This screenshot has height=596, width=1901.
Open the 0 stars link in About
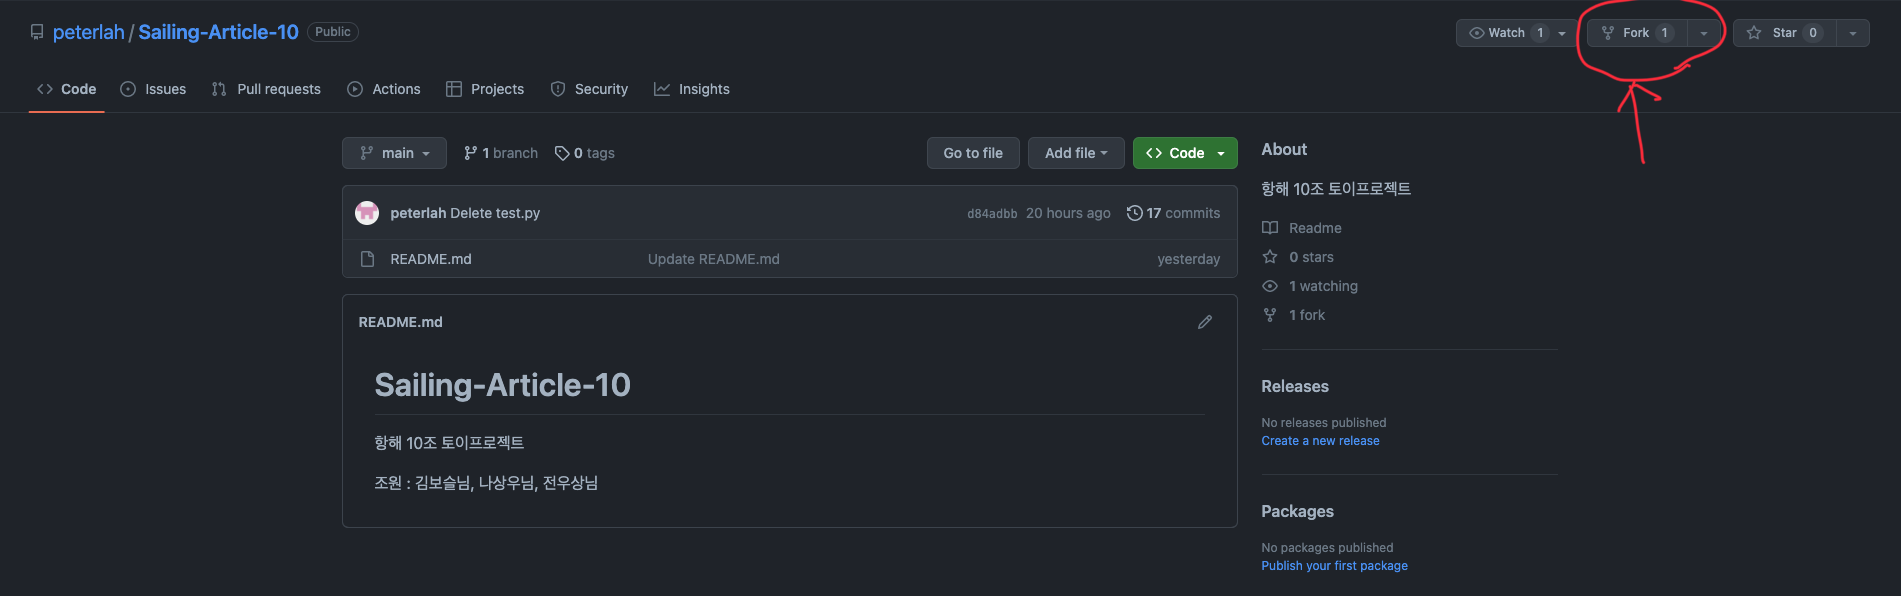(1298, 257)
